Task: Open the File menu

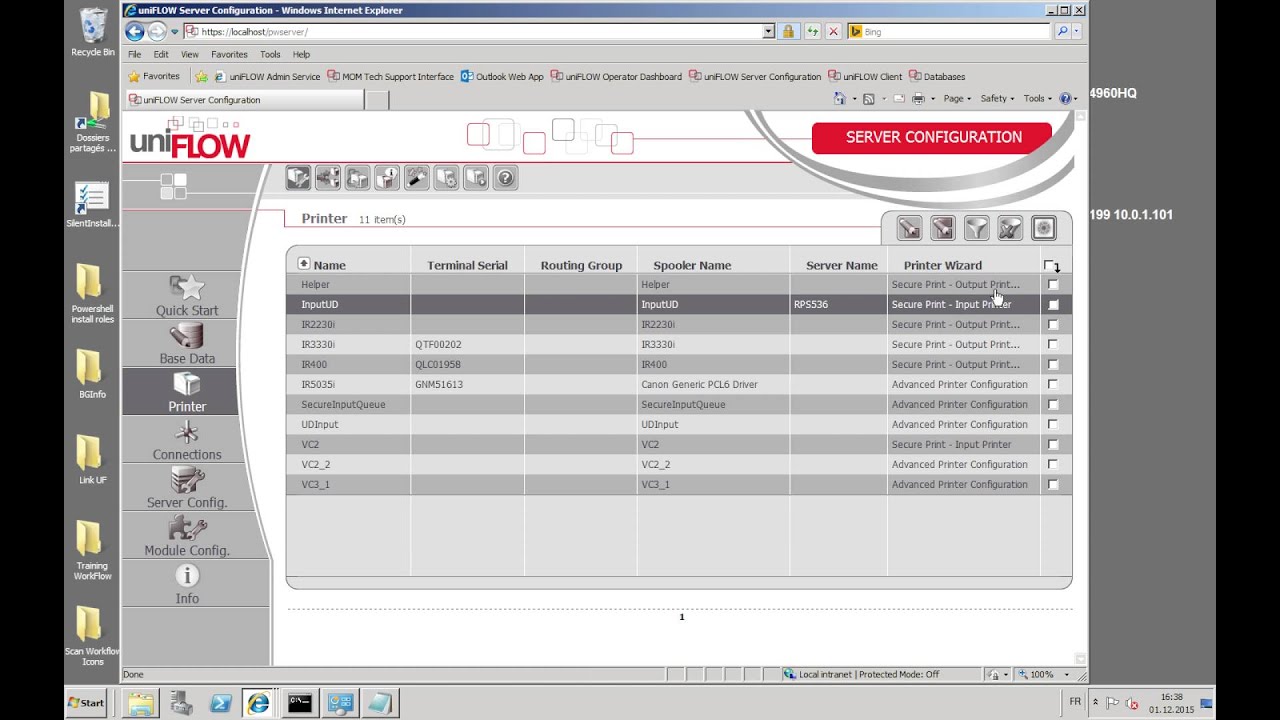Action: pyautogui.click(x=135, y=54)
